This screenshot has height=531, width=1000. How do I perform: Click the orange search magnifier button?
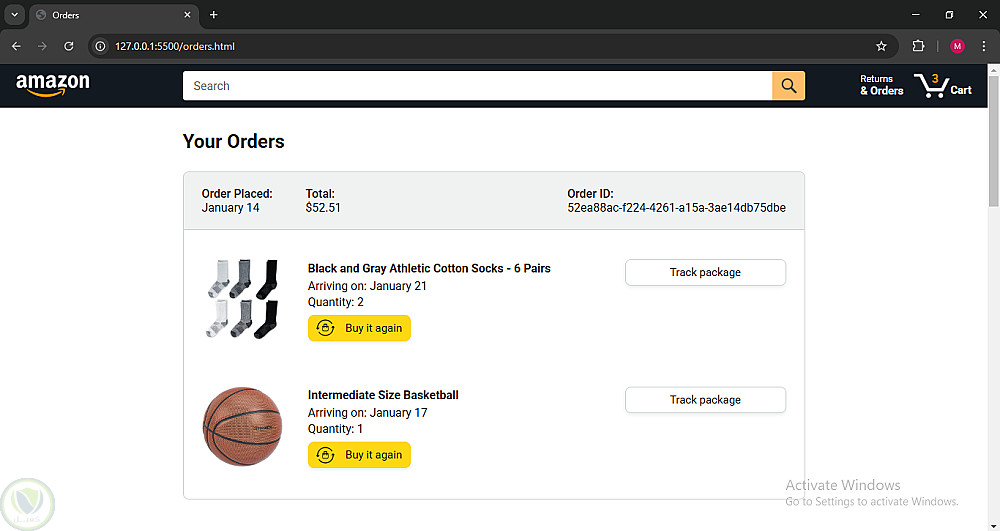pos(788,86)
